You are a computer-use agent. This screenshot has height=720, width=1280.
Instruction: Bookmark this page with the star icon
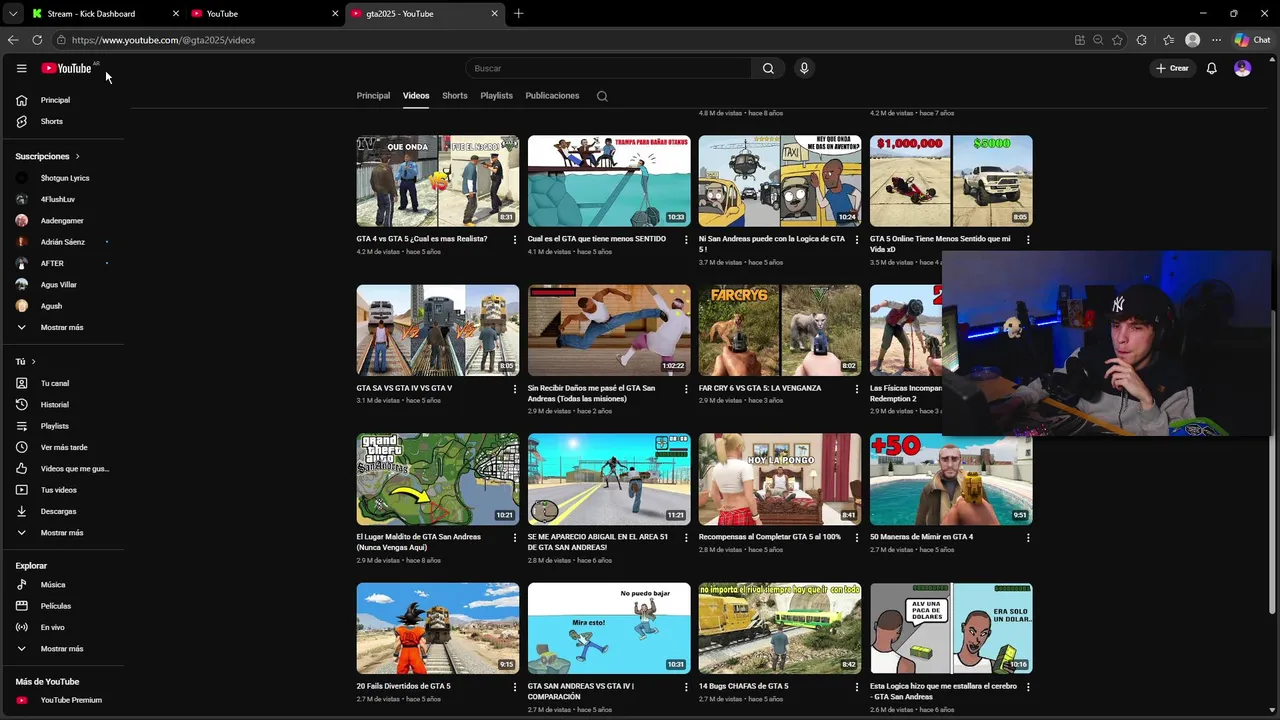click(1117, 40)
